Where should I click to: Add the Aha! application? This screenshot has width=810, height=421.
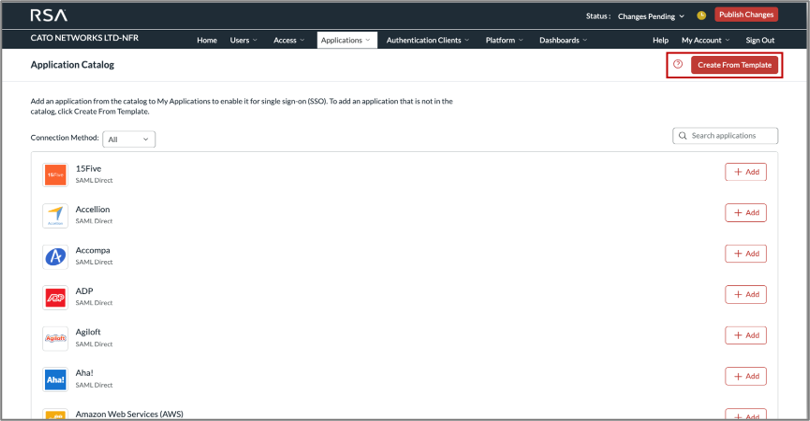click(x=745, y=376)
